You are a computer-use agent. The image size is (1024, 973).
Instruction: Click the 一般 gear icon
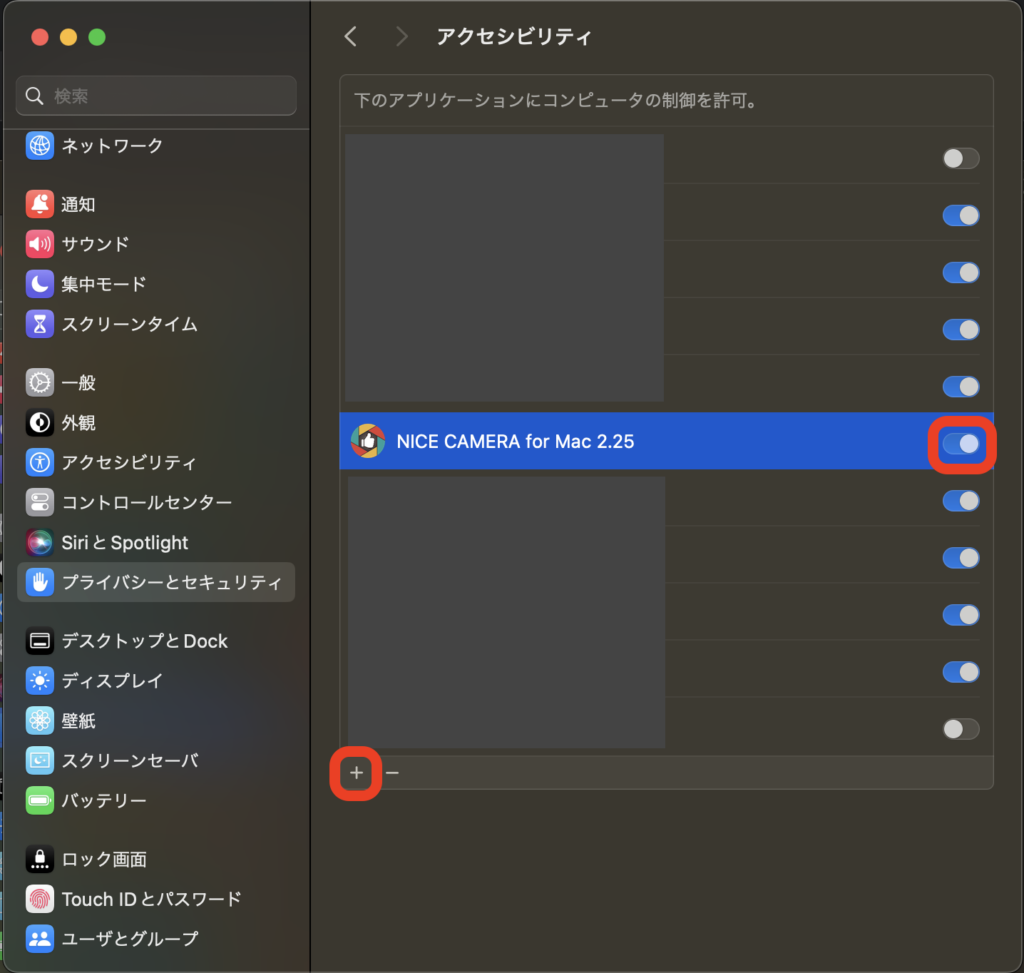[40, 383]
